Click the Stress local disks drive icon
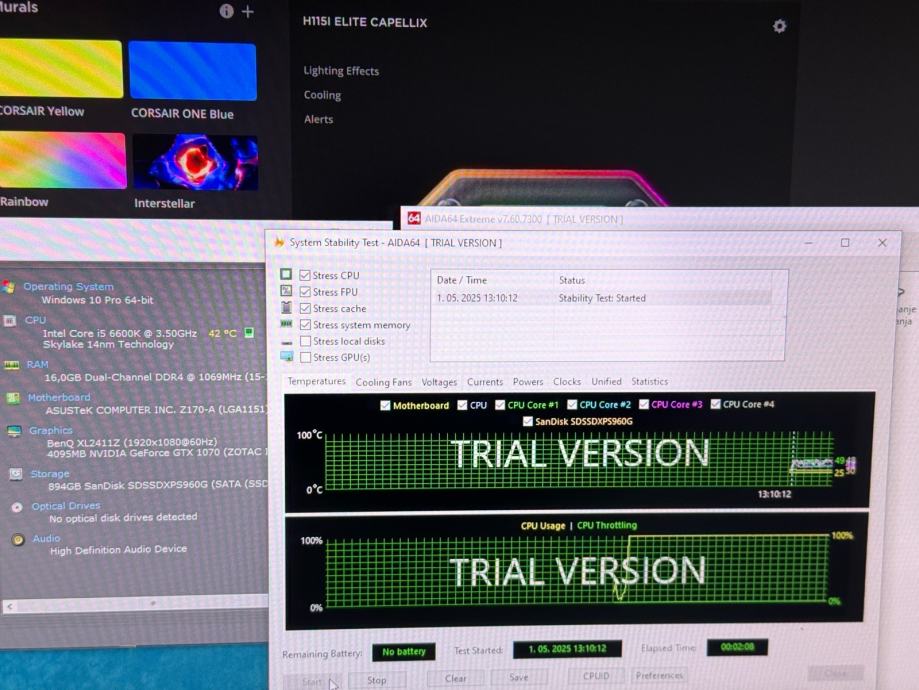The image size is (919, 690). (x=287, y=342)
